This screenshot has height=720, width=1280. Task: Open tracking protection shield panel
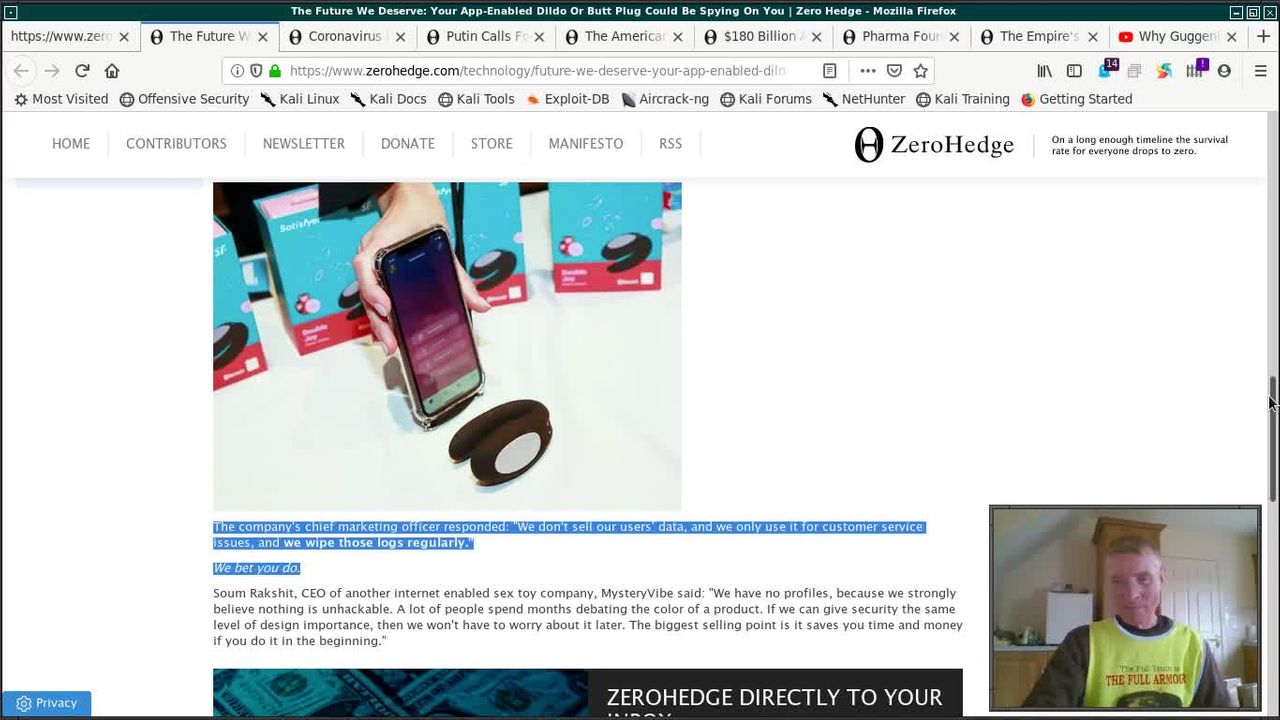[x=256, y=71]
